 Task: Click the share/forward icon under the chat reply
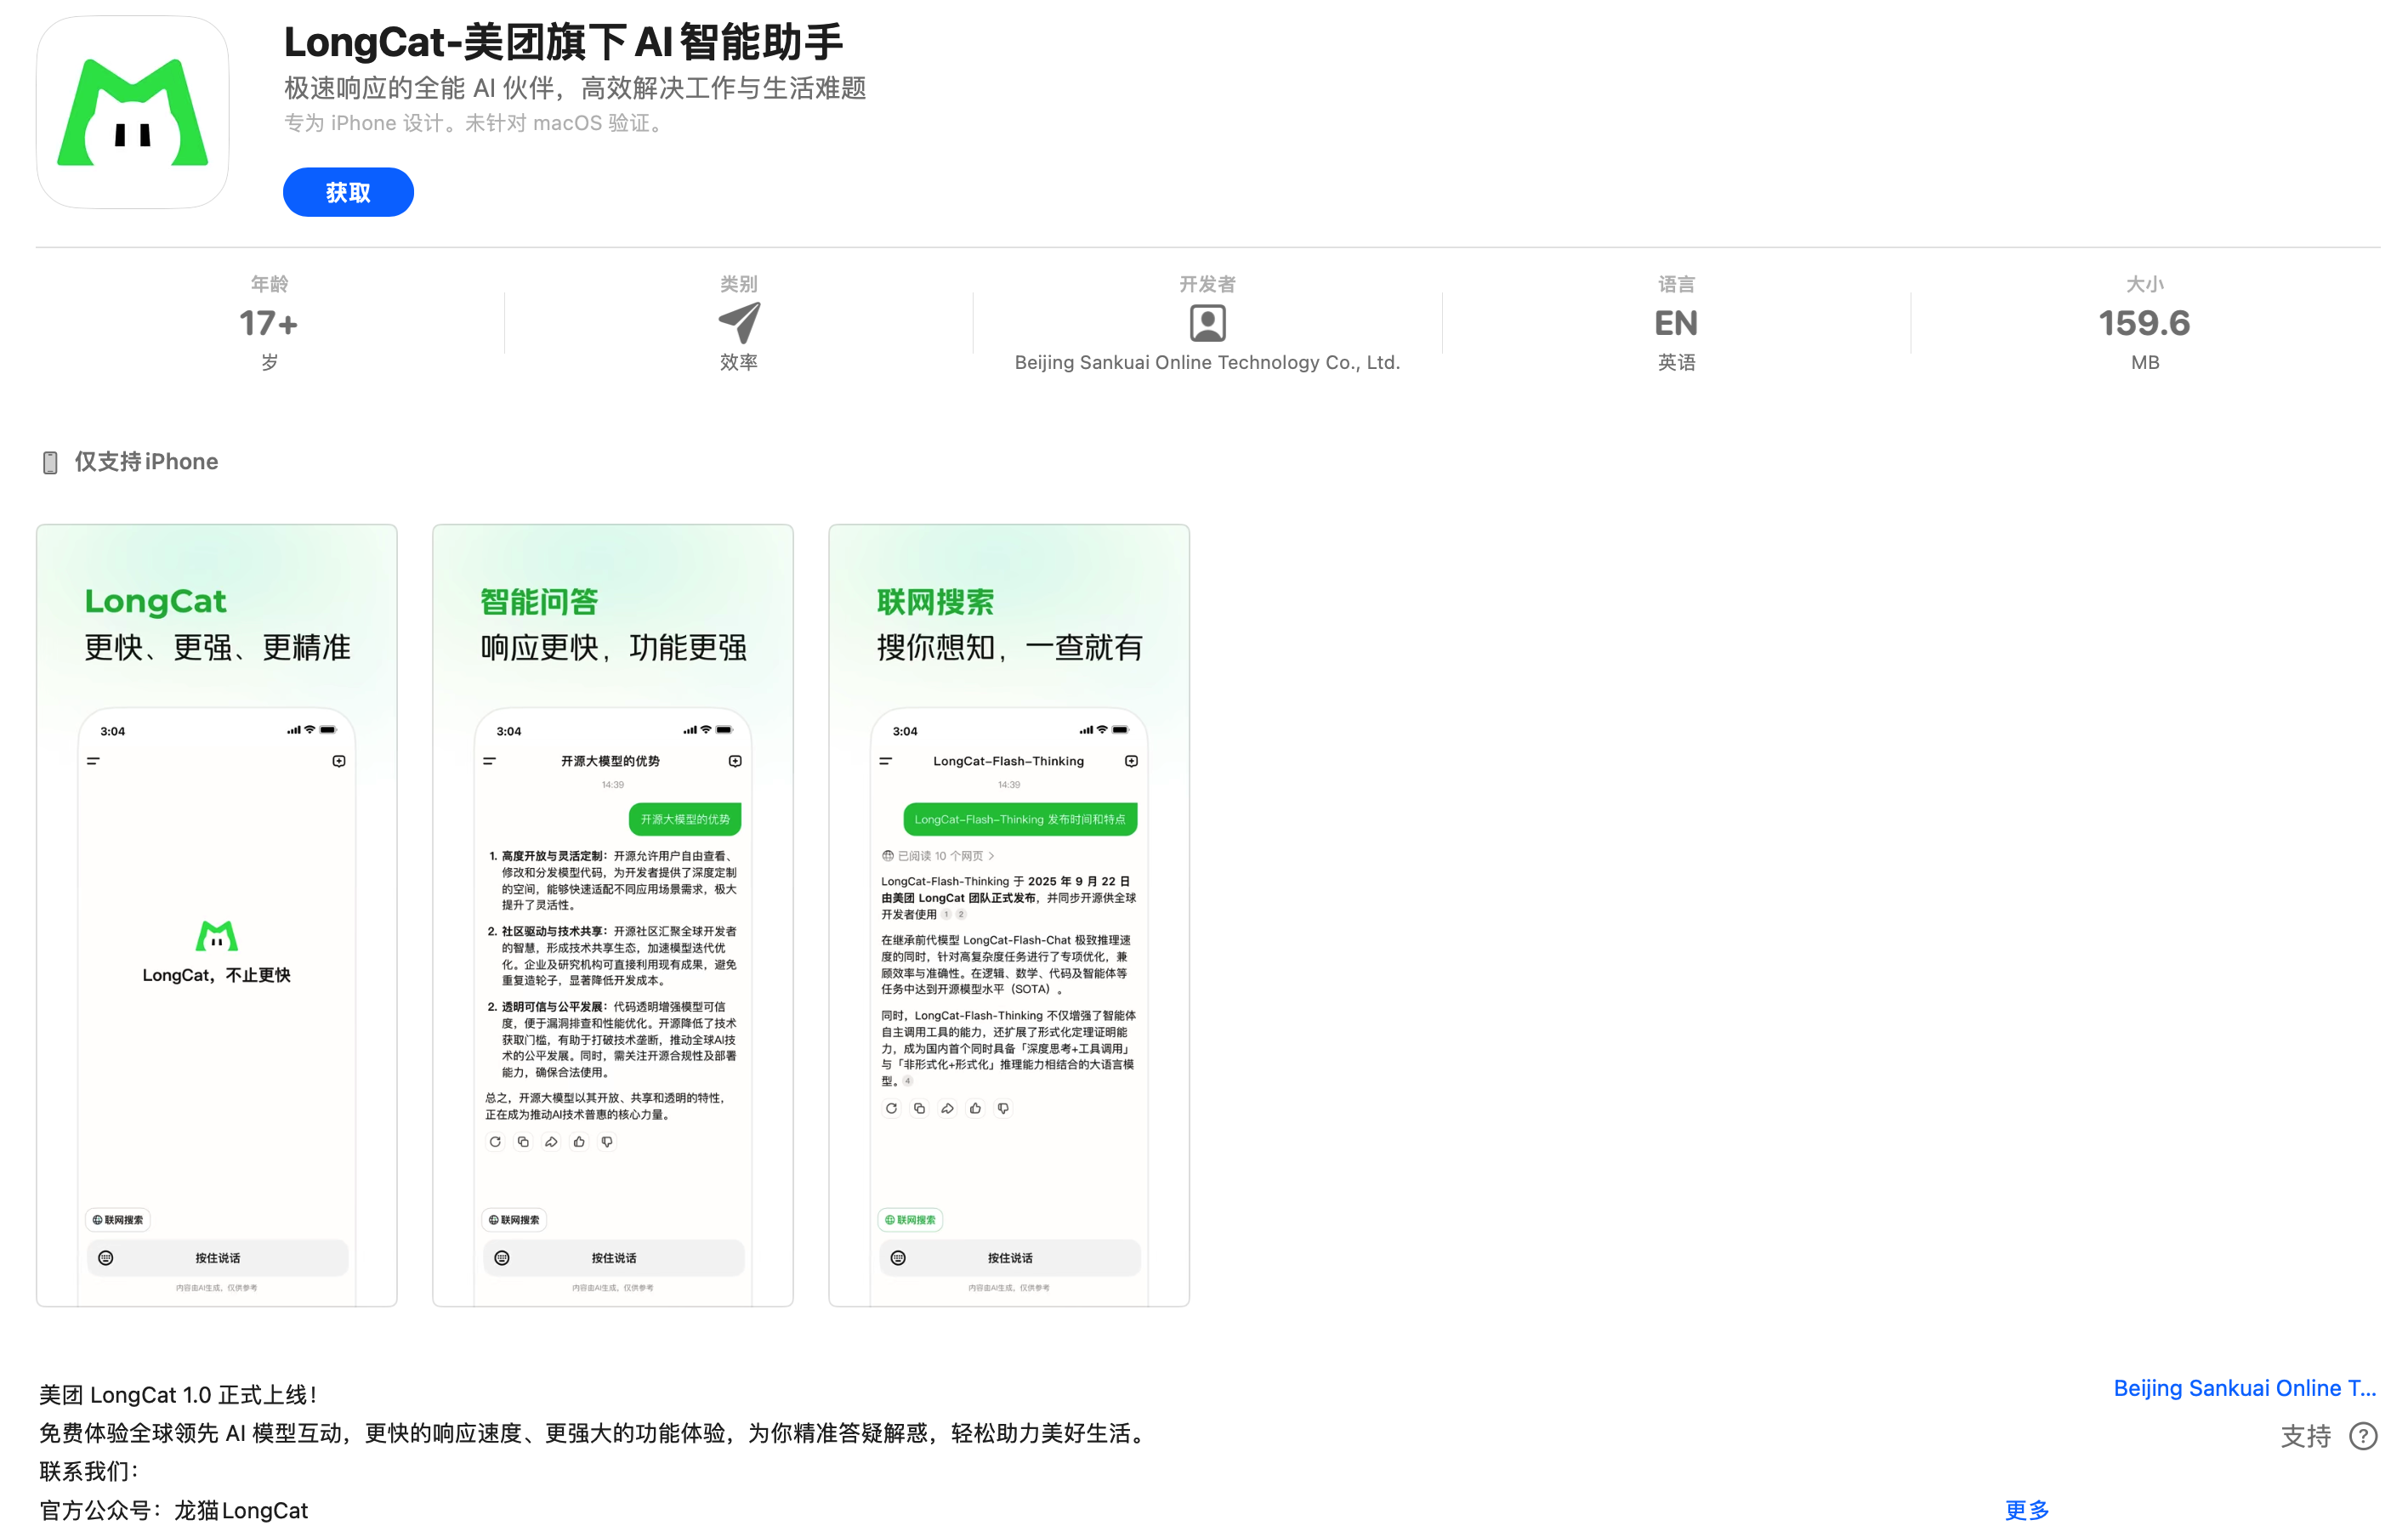[x=551, y=1141]
